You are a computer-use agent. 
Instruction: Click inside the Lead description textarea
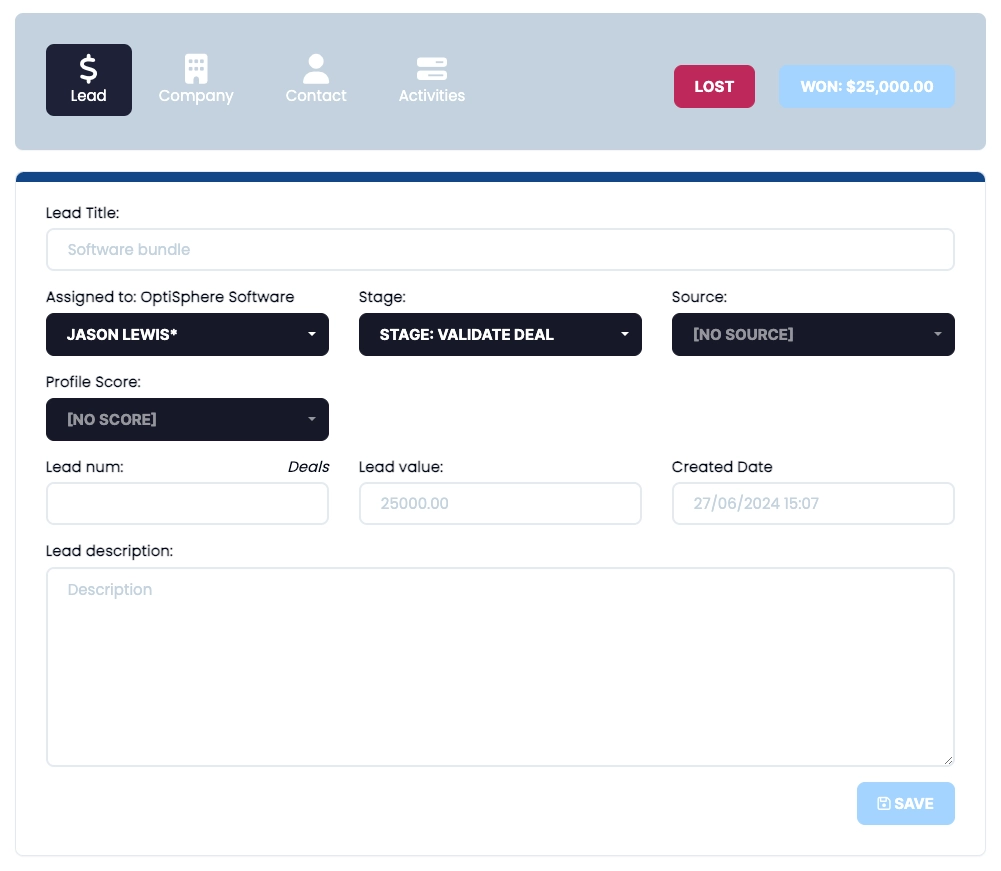500,667
